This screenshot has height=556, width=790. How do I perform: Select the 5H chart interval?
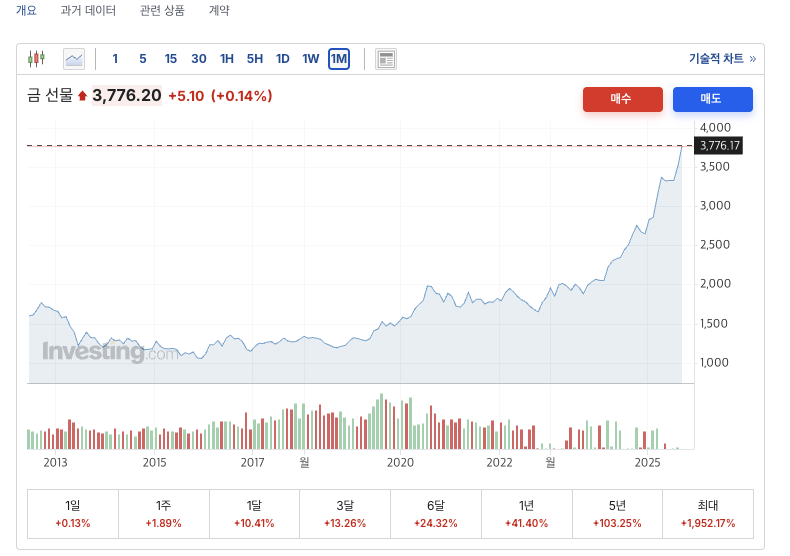tap(255, 58)
